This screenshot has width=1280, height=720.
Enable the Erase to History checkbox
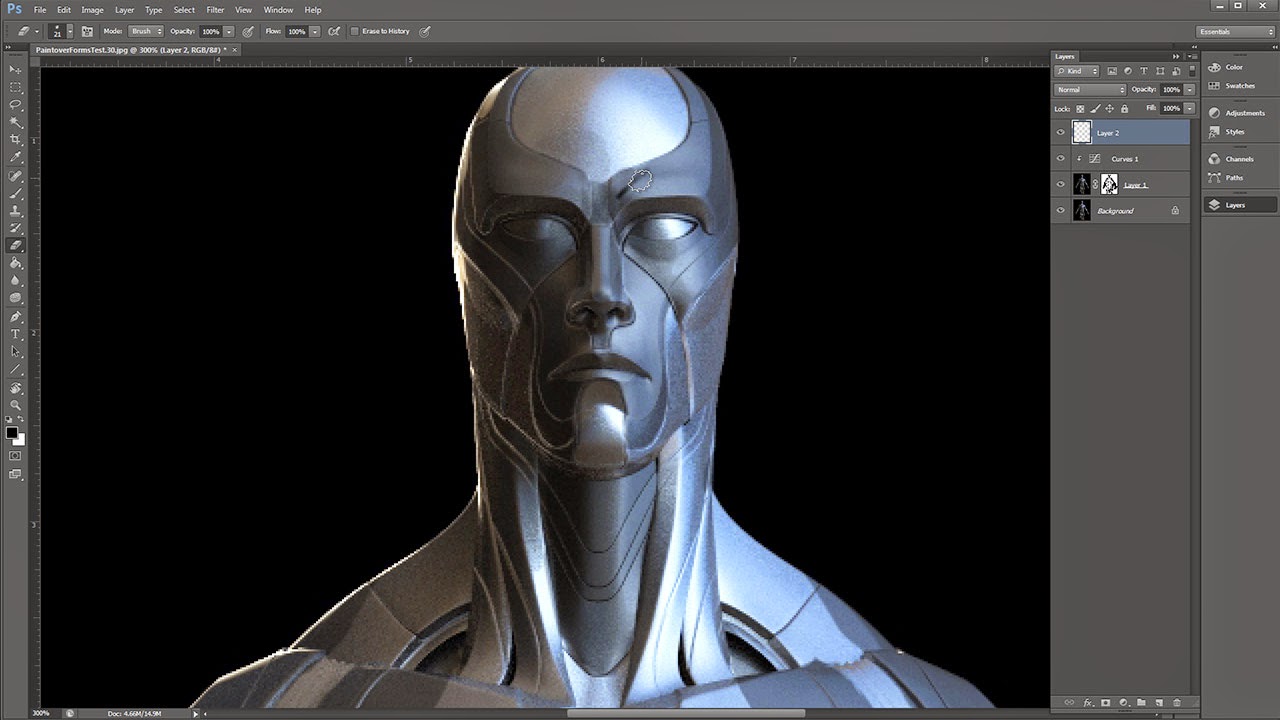point(355,31)
